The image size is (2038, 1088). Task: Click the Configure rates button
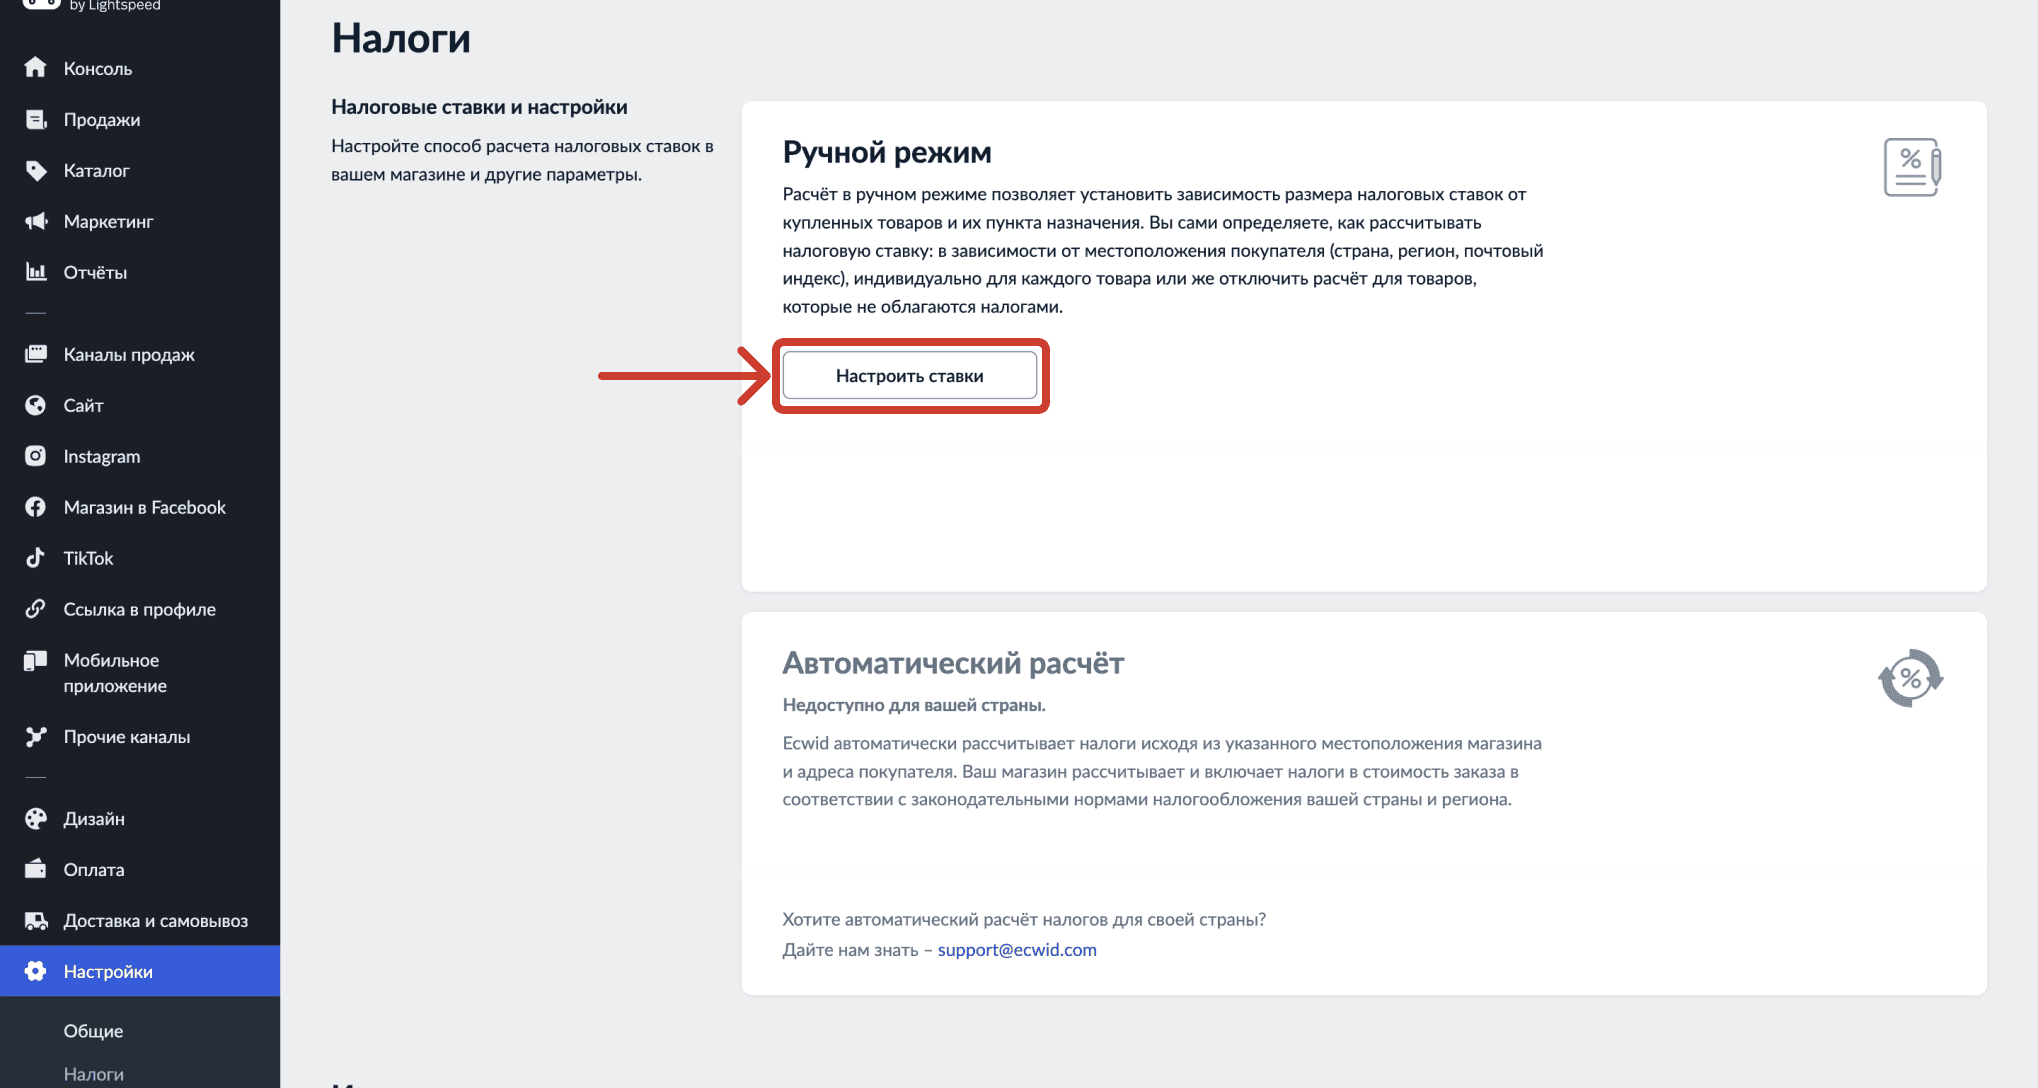pyautogui.click(x=909, y=376)
